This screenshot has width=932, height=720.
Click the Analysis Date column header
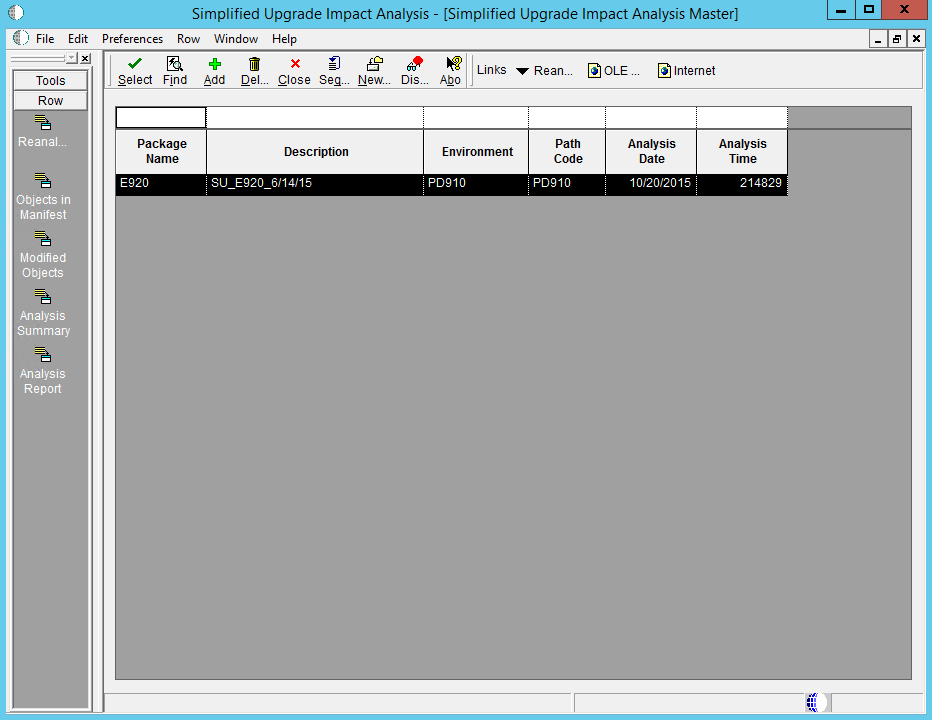click(651, 152)
